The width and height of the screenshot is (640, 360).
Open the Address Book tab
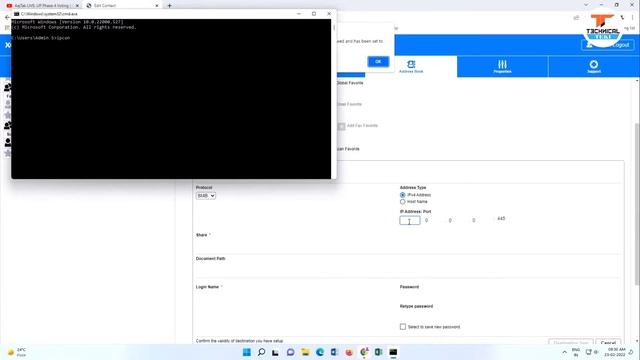click(x=411, y=66)
